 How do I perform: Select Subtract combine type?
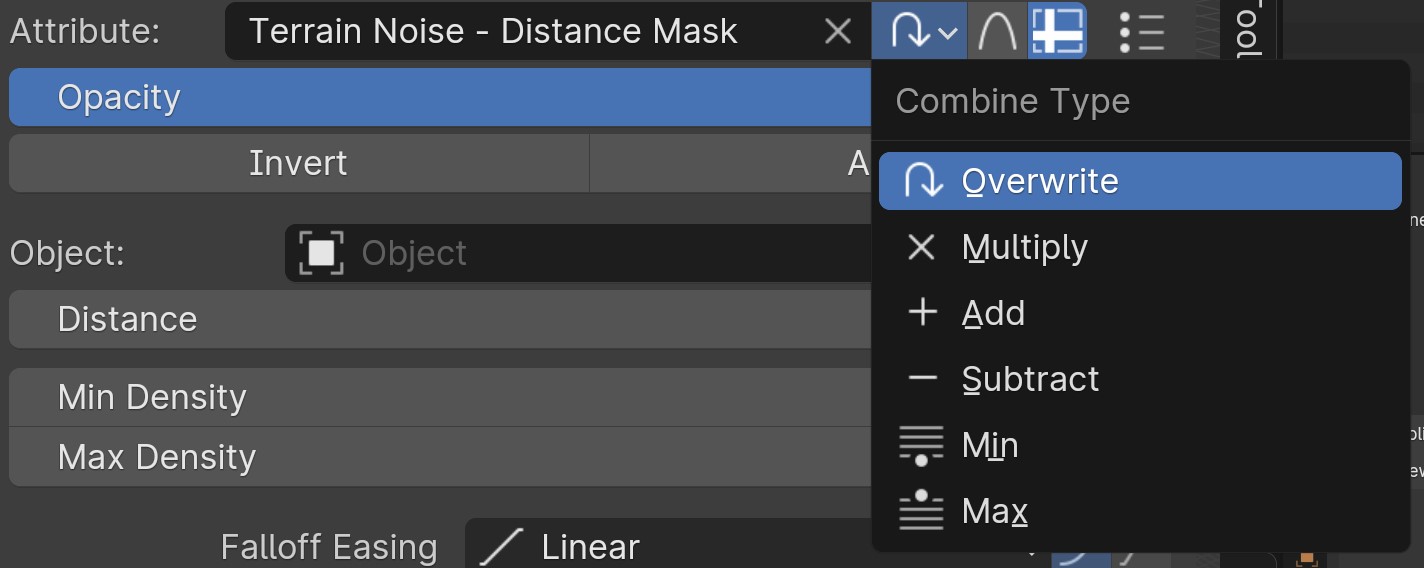pyautogui.click(x=1030, y=379)
